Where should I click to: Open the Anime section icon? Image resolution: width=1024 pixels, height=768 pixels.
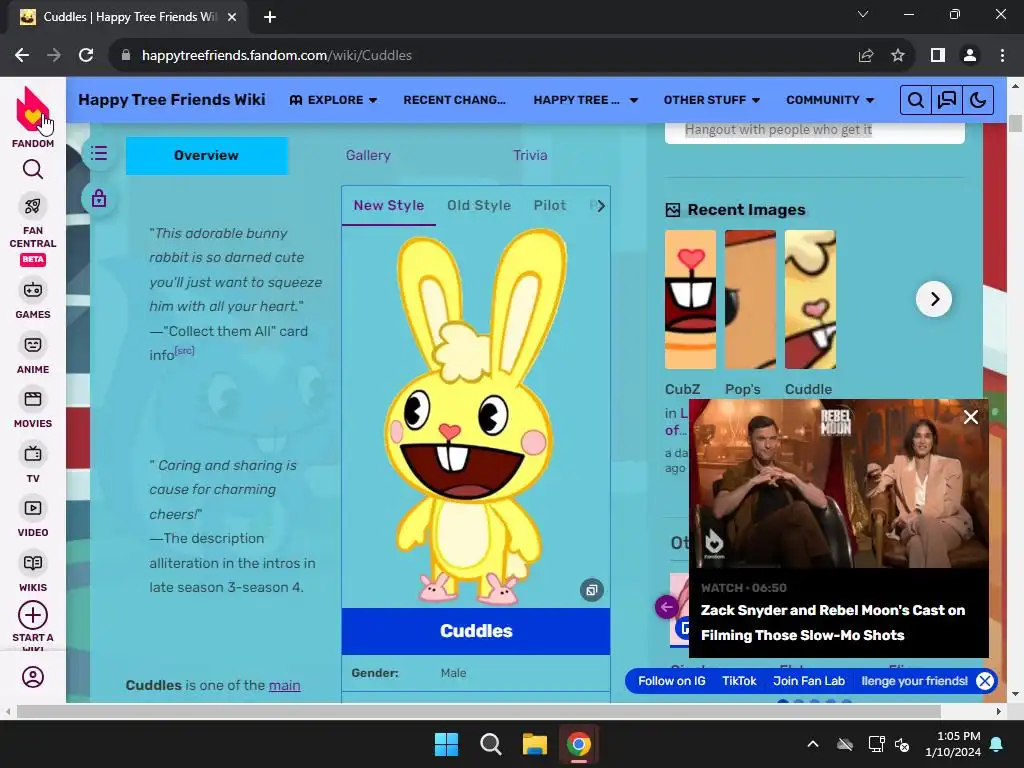coord(33,344)
